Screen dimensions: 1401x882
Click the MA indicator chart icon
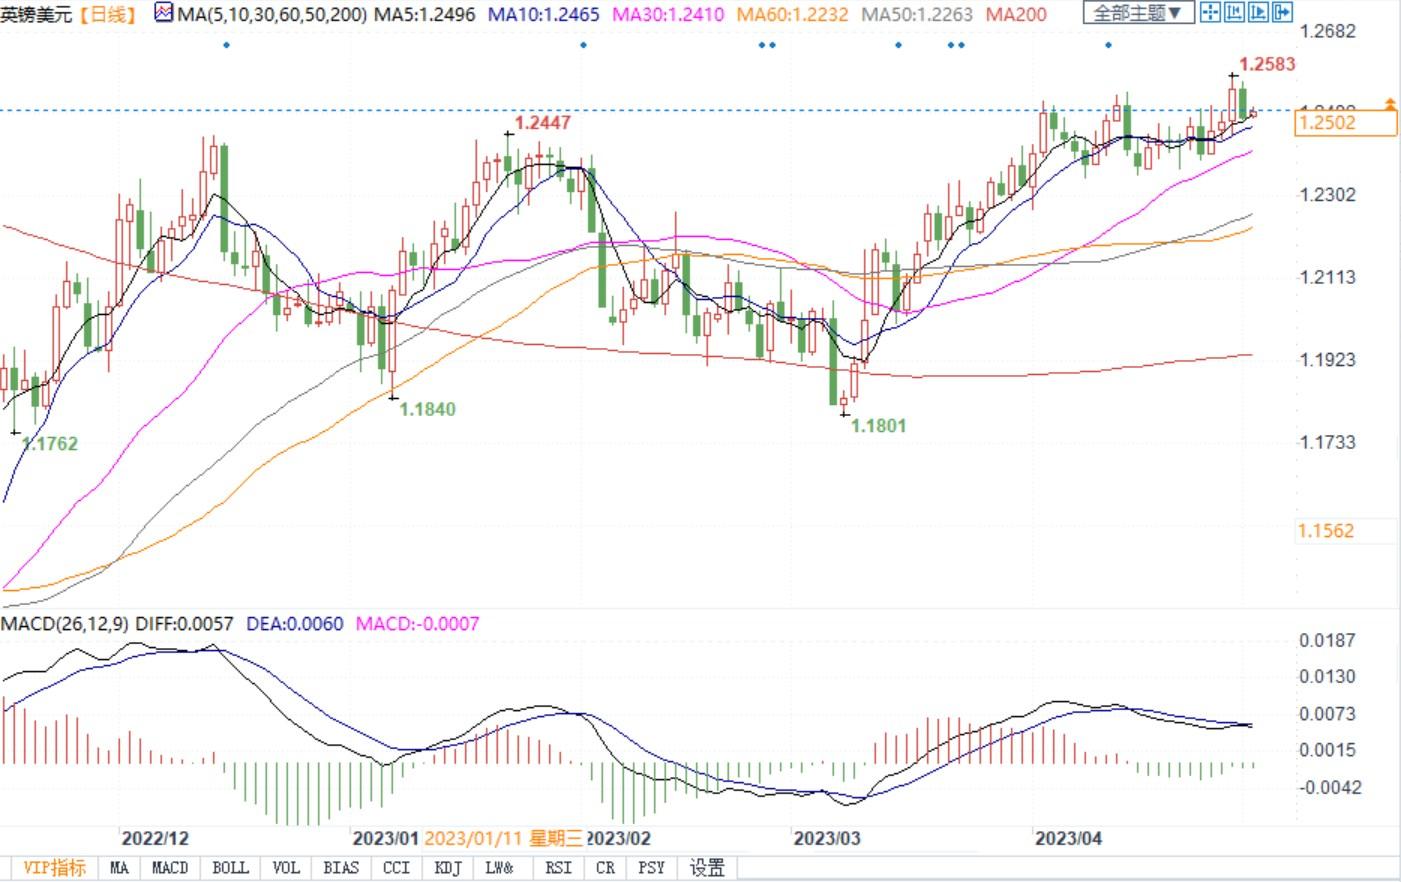pyautogui.click(x=164, y=14)
